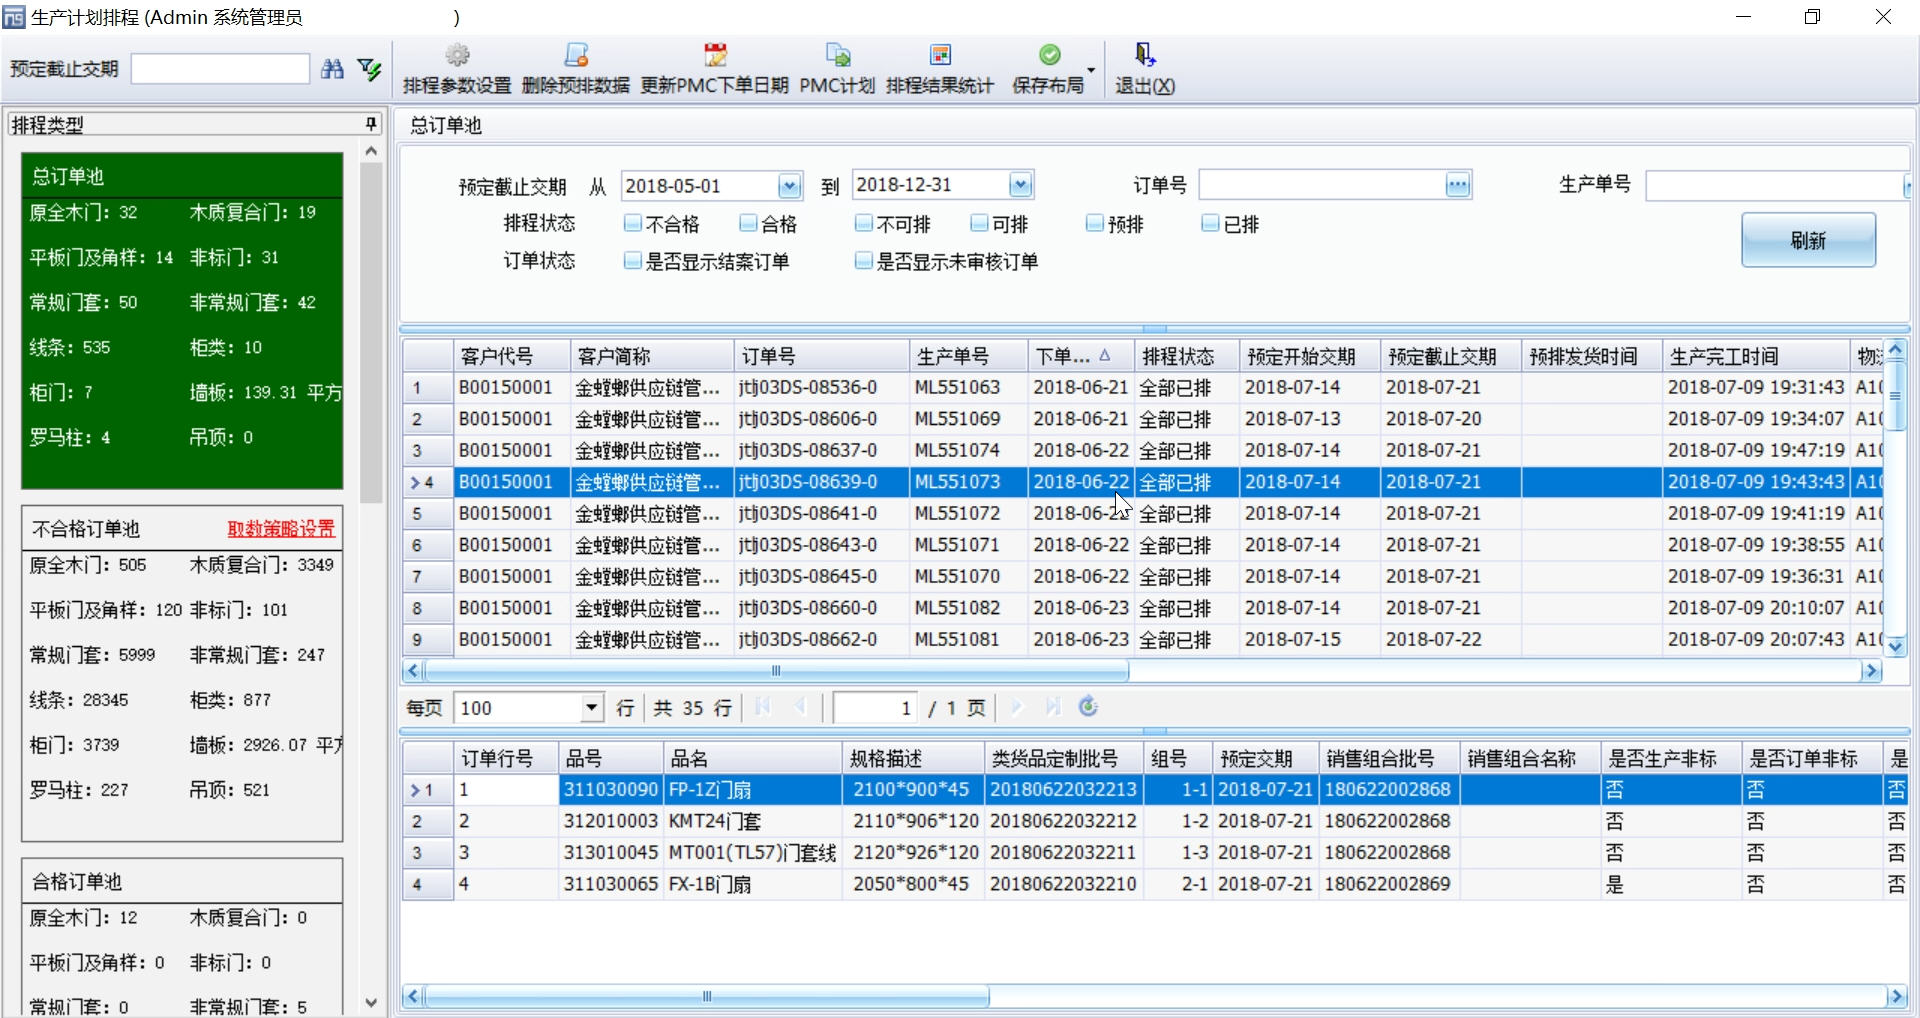
Task: Click left panel vertical scrollbar thumb
Action: coord(371,332)
